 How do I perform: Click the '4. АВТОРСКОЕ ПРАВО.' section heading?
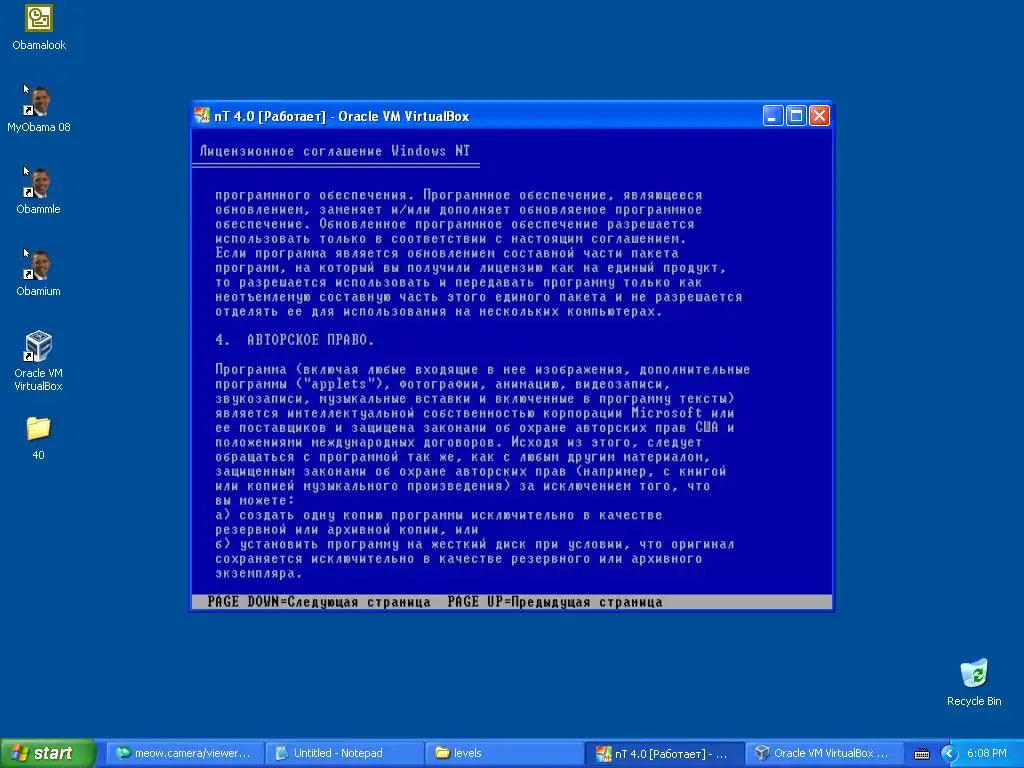[x=295, y=340]
